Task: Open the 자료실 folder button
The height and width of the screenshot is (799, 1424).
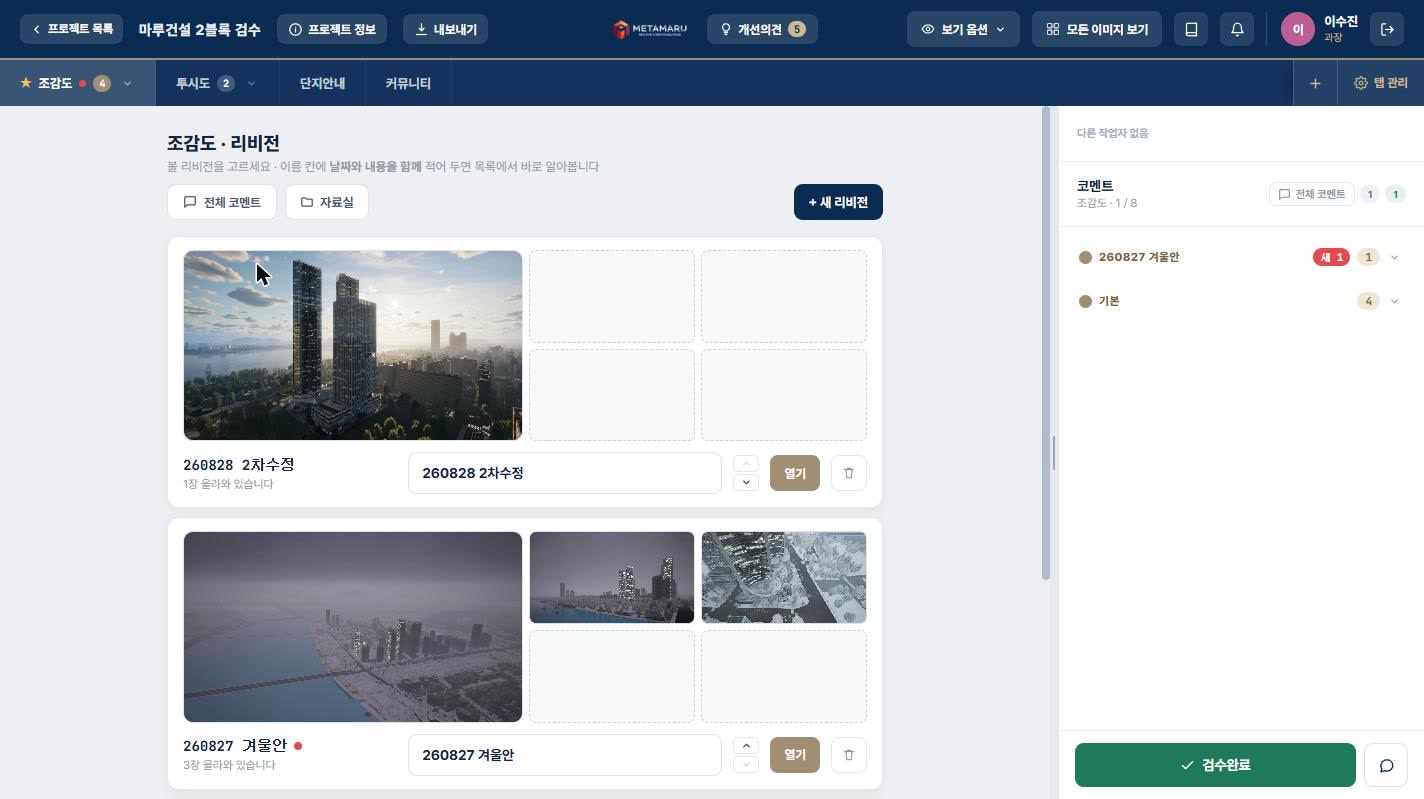Action: pos(327,202)
